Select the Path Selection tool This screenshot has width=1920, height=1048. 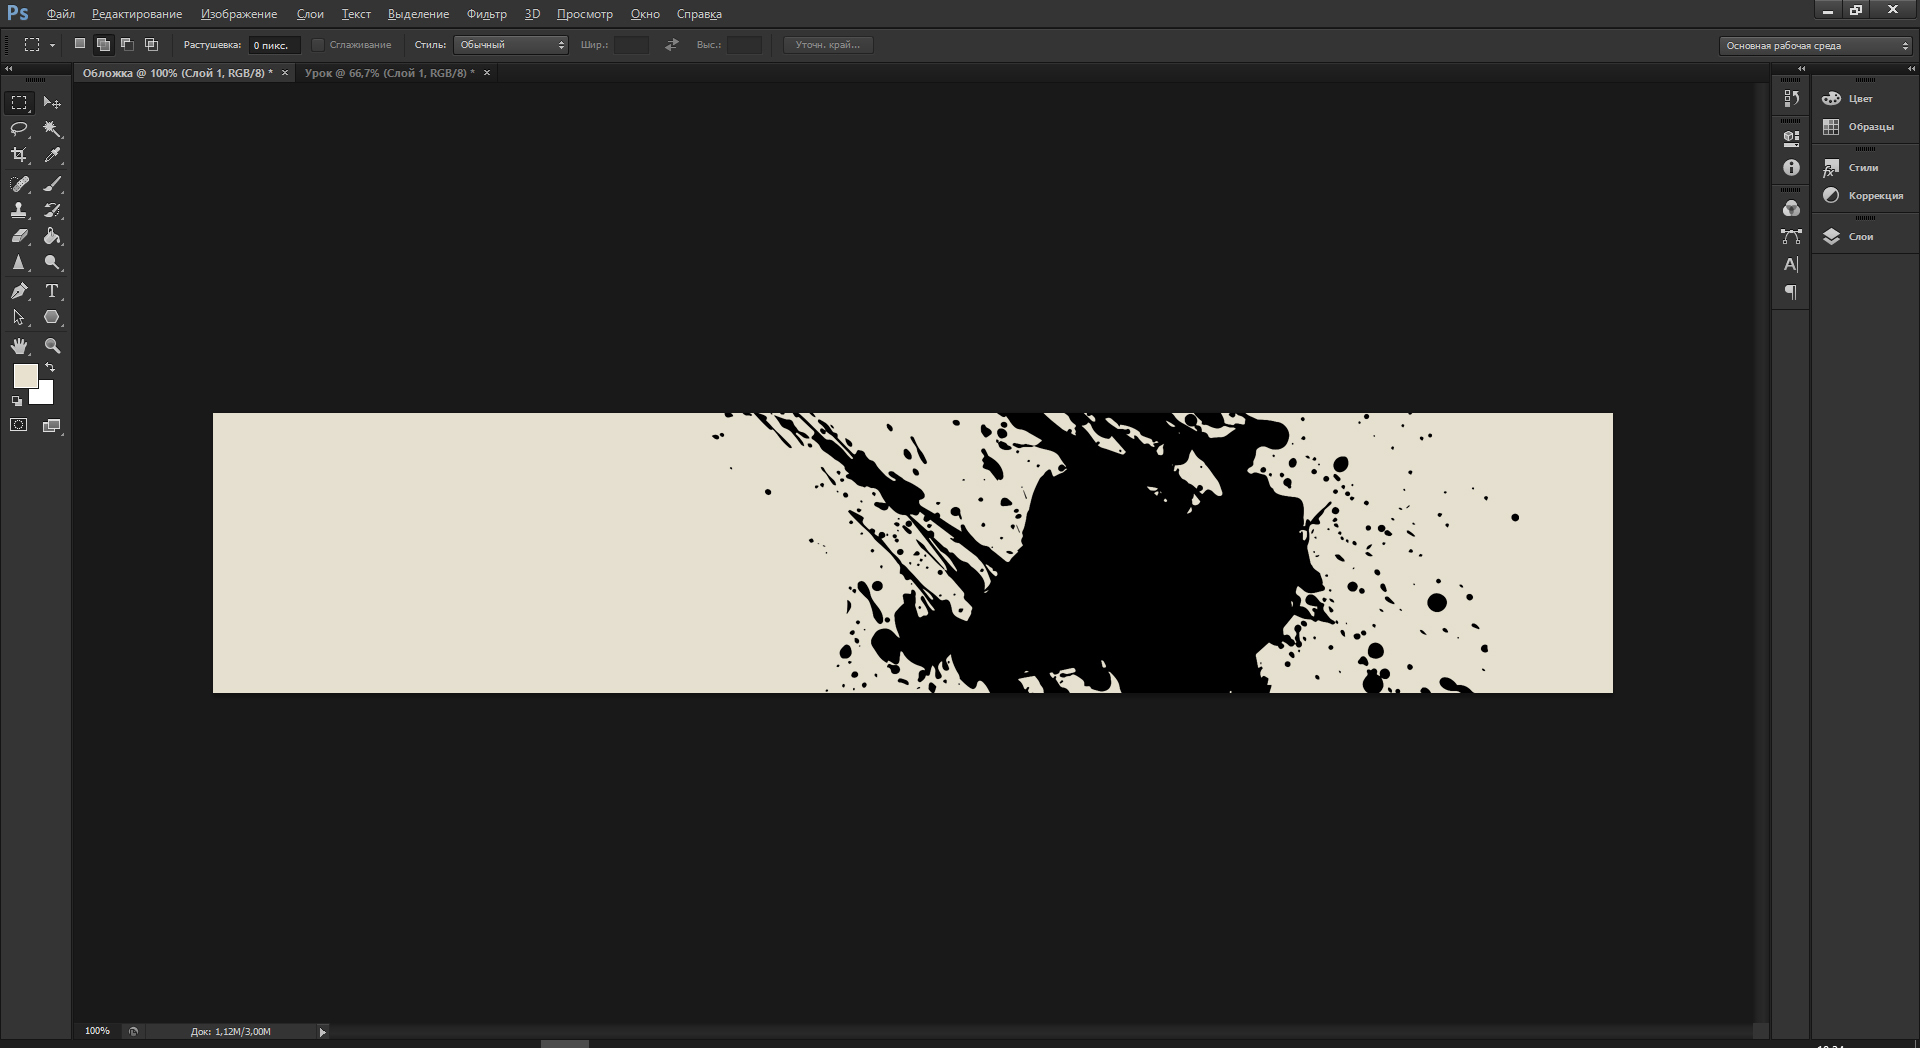pyautogui.click(x=19, y=317)
